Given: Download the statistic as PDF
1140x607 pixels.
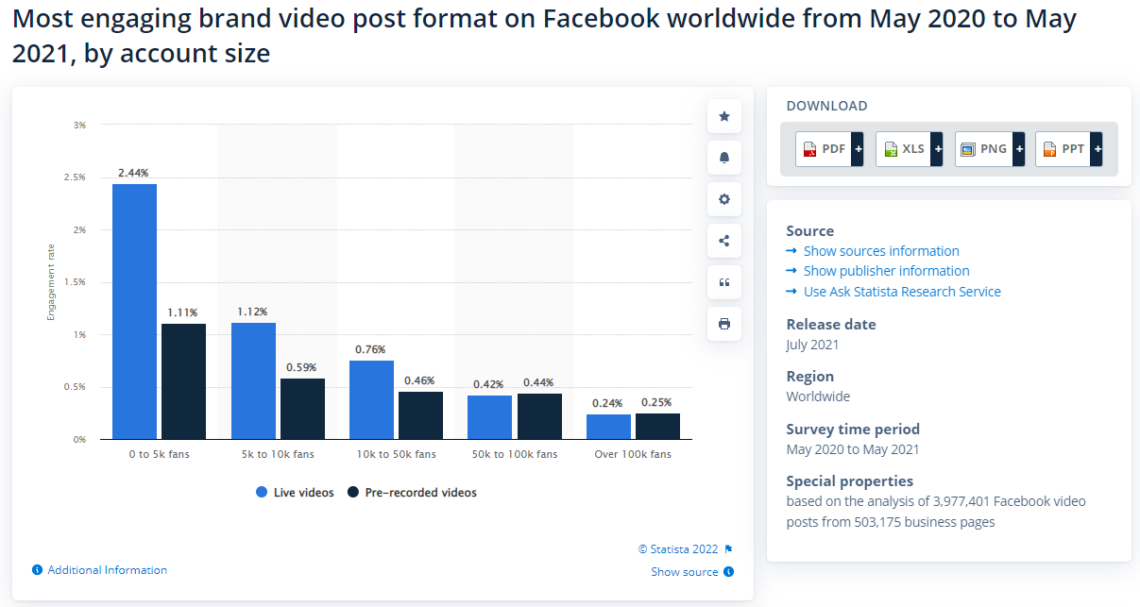Looking at the screenshot, I should coord(823,148).
